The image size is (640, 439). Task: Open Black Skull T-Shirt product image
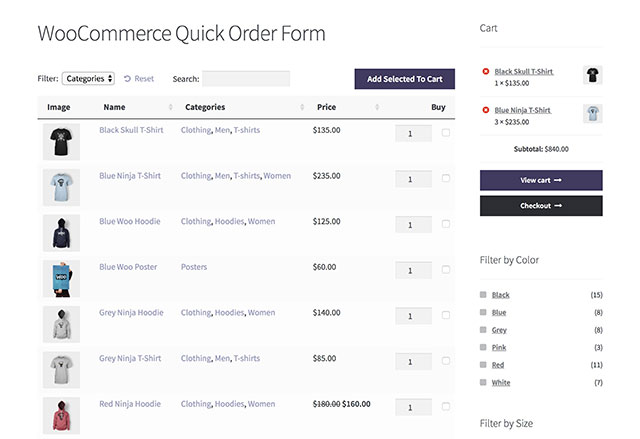point(61,142)
